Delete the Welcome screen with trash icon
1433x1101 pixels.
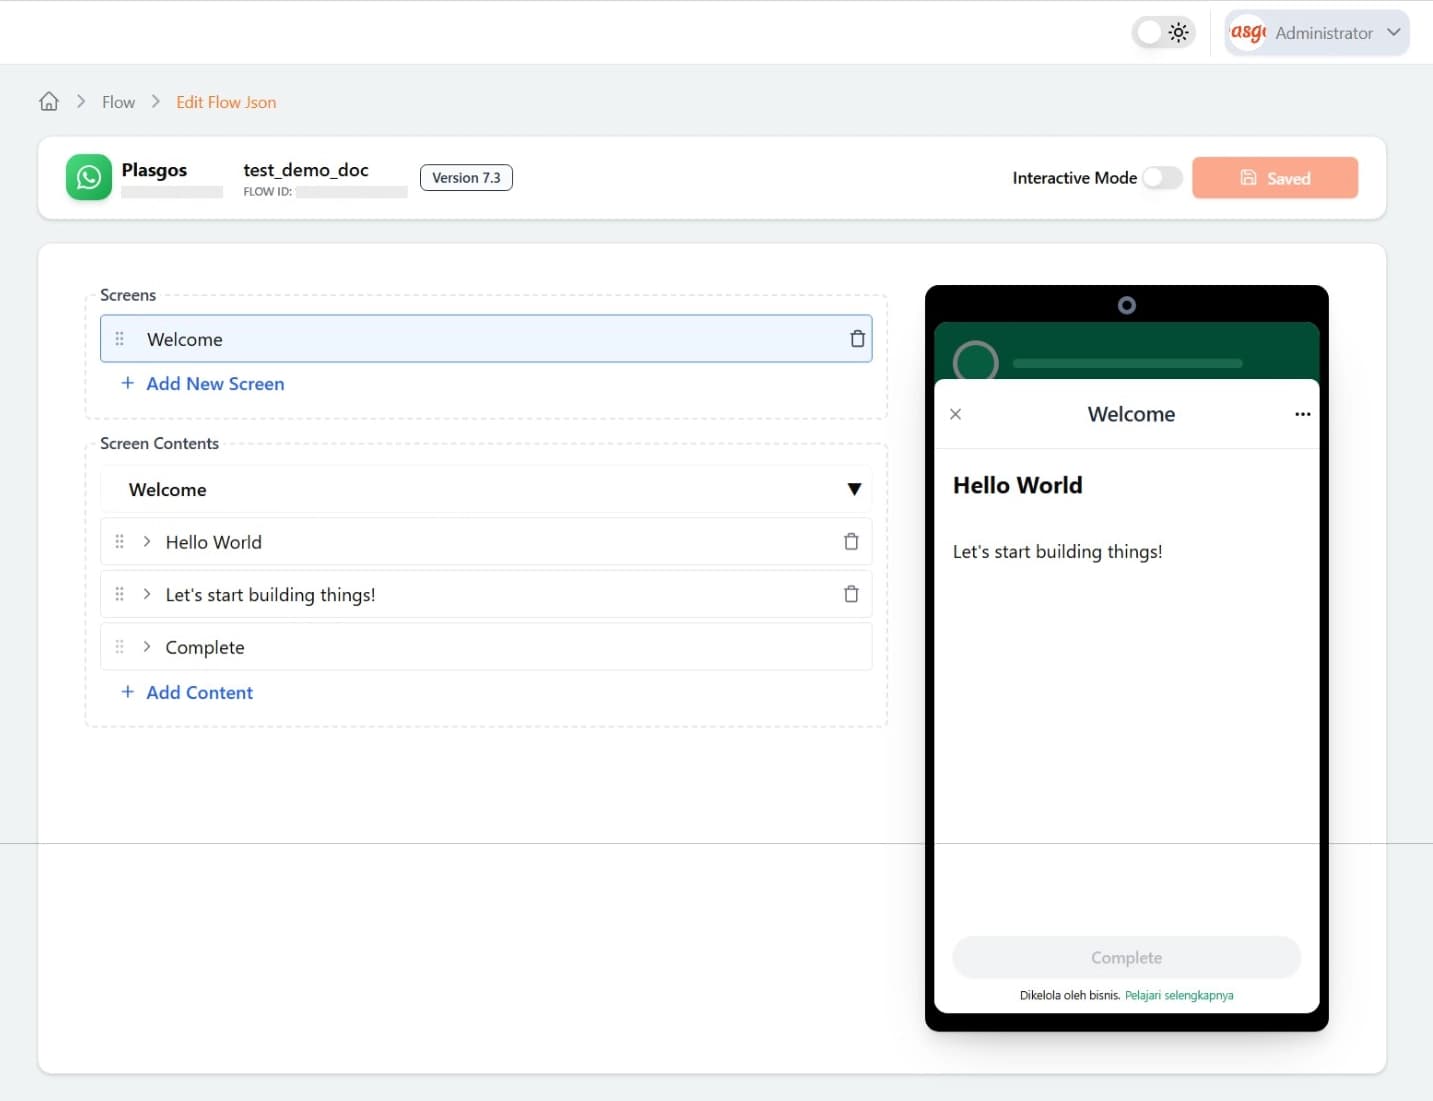tap(857, 339)
